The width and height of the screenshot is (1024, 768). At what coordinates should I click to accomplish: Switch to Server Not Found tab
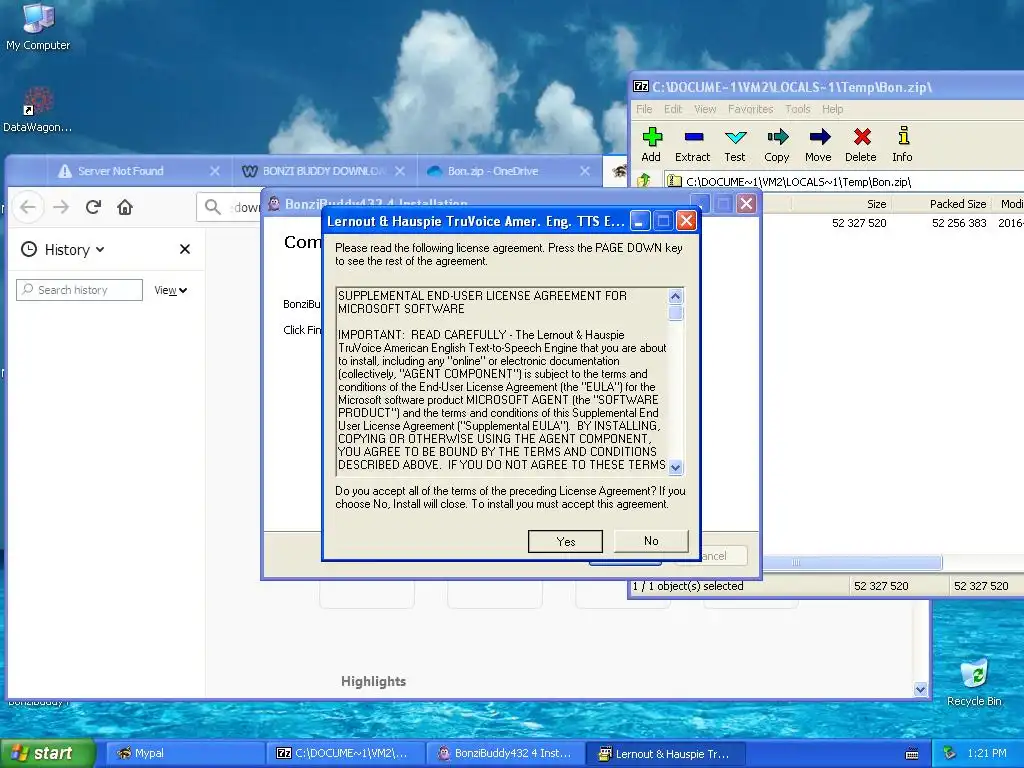pyautogui.click(x=120, y=171)
